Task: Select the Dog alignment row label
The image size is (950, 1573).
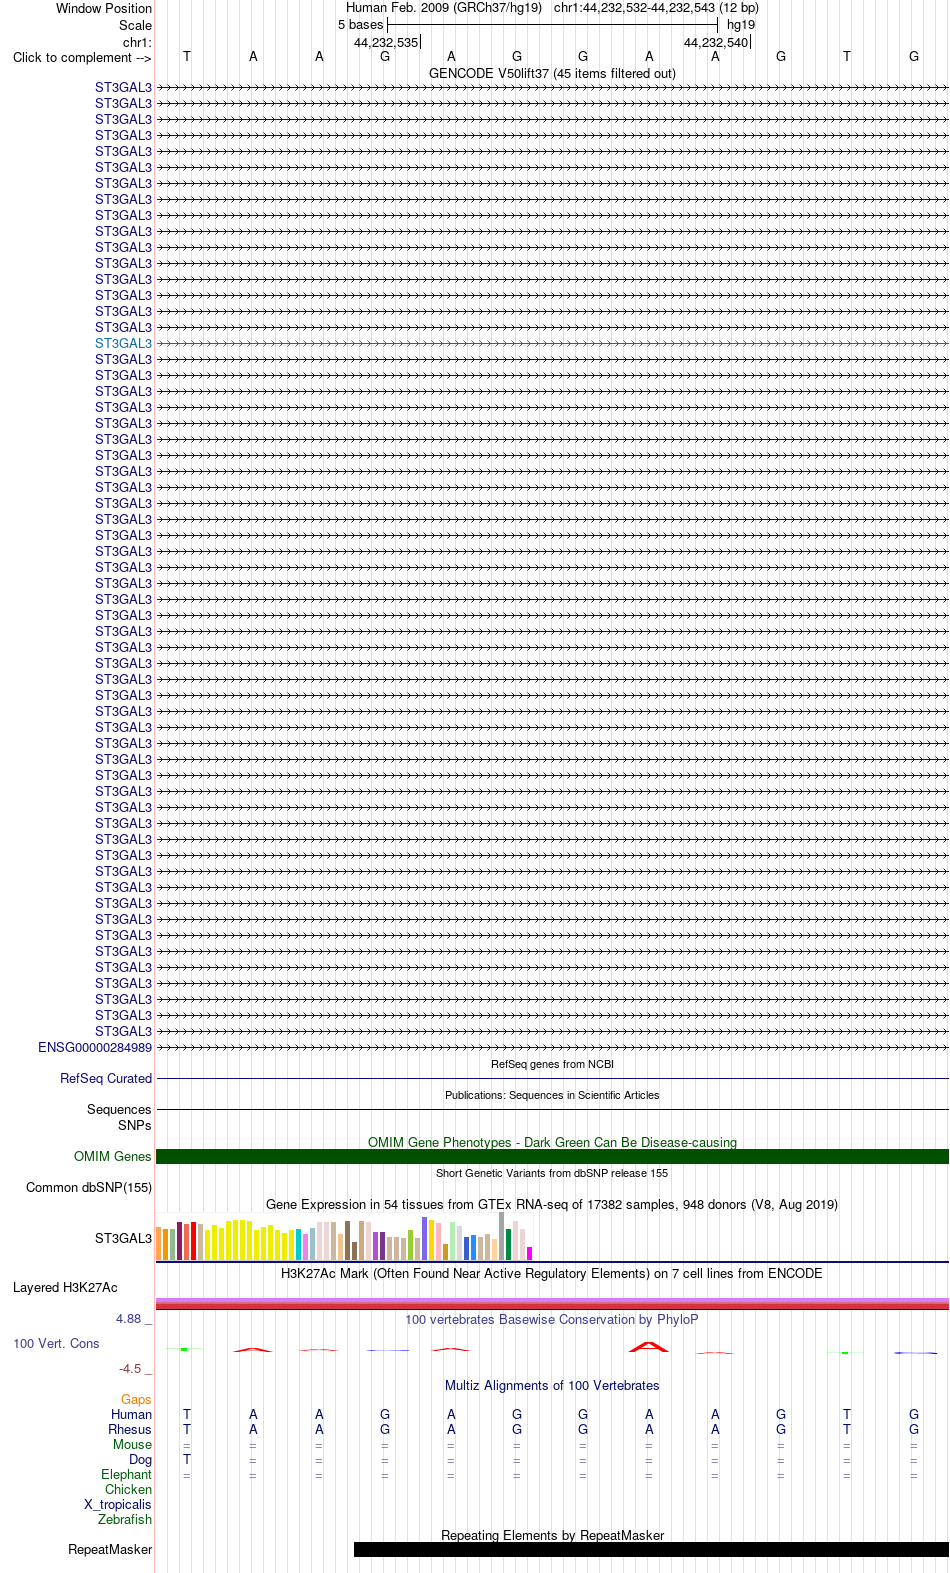Action: tap(140, 1459)
